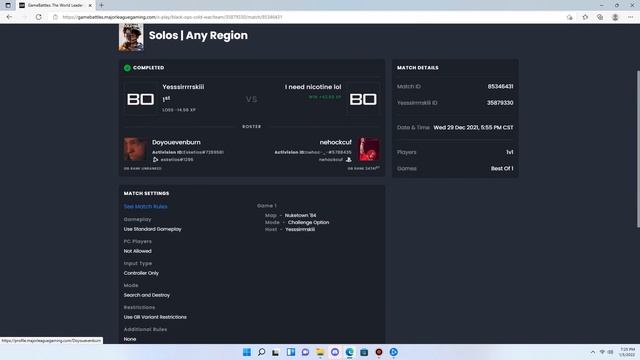
Task: Click Best Of 1 games value
Action: pos(502,169)
